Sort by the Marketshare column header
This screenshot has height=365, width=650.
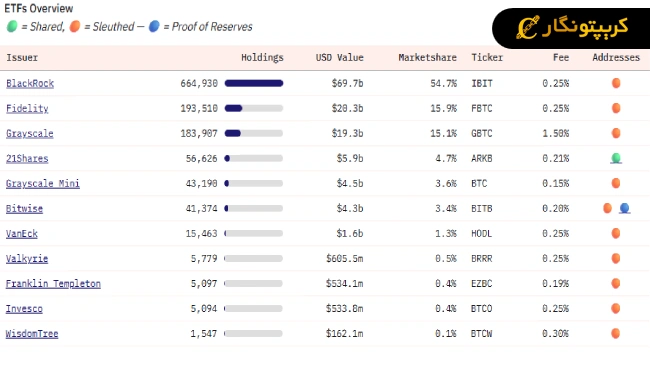427,58
